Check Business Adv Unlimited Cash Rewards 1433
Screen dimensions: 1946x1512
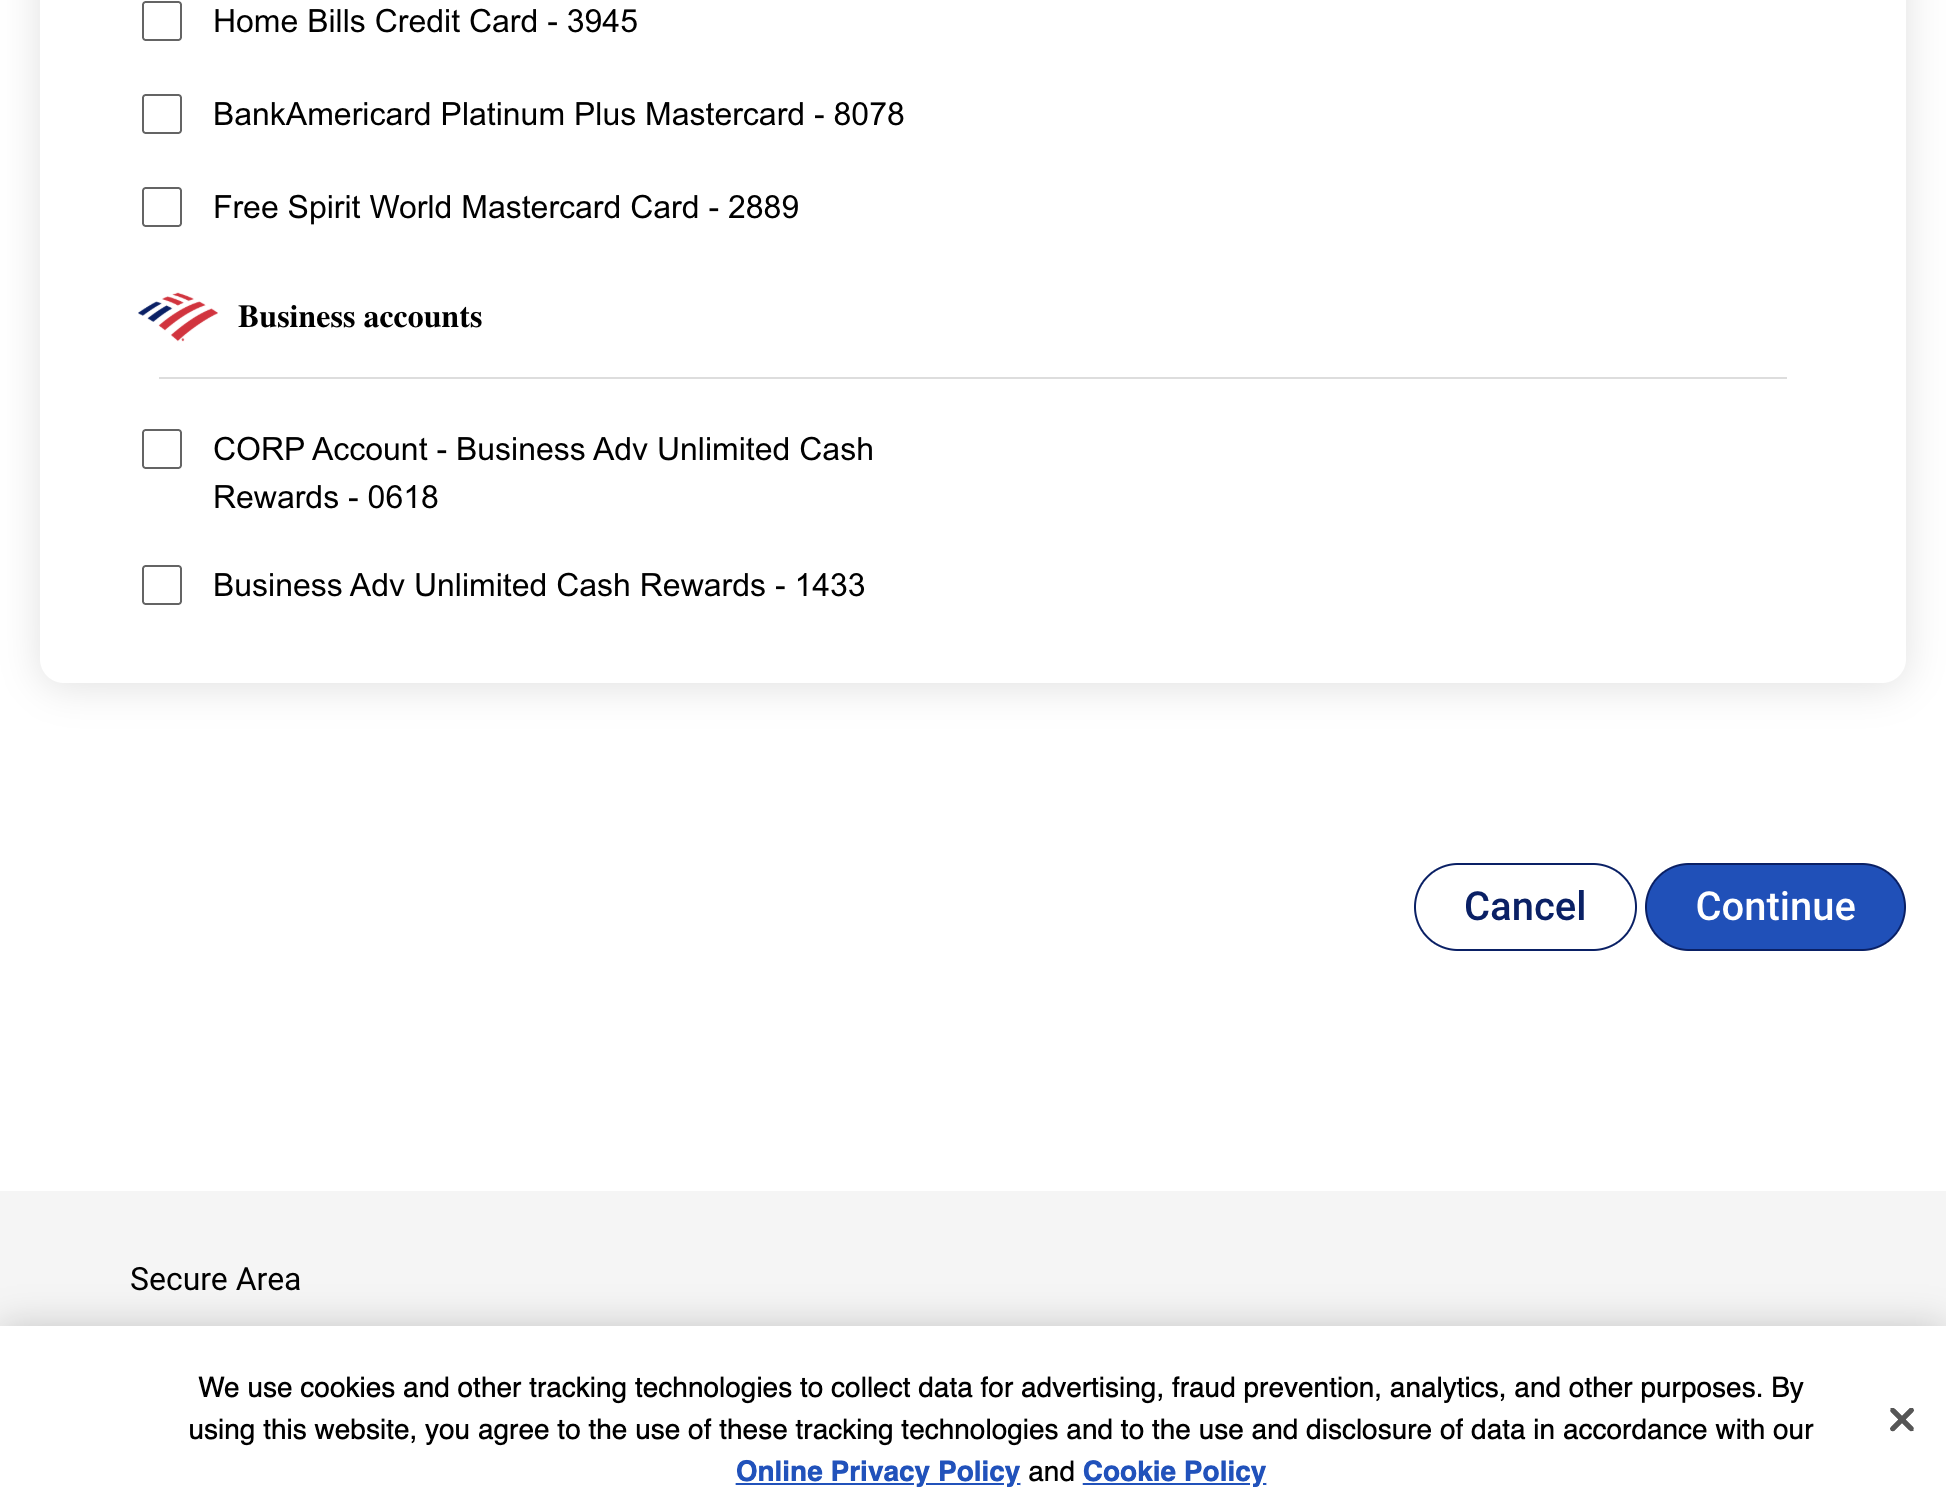click(x=162, y=585)
